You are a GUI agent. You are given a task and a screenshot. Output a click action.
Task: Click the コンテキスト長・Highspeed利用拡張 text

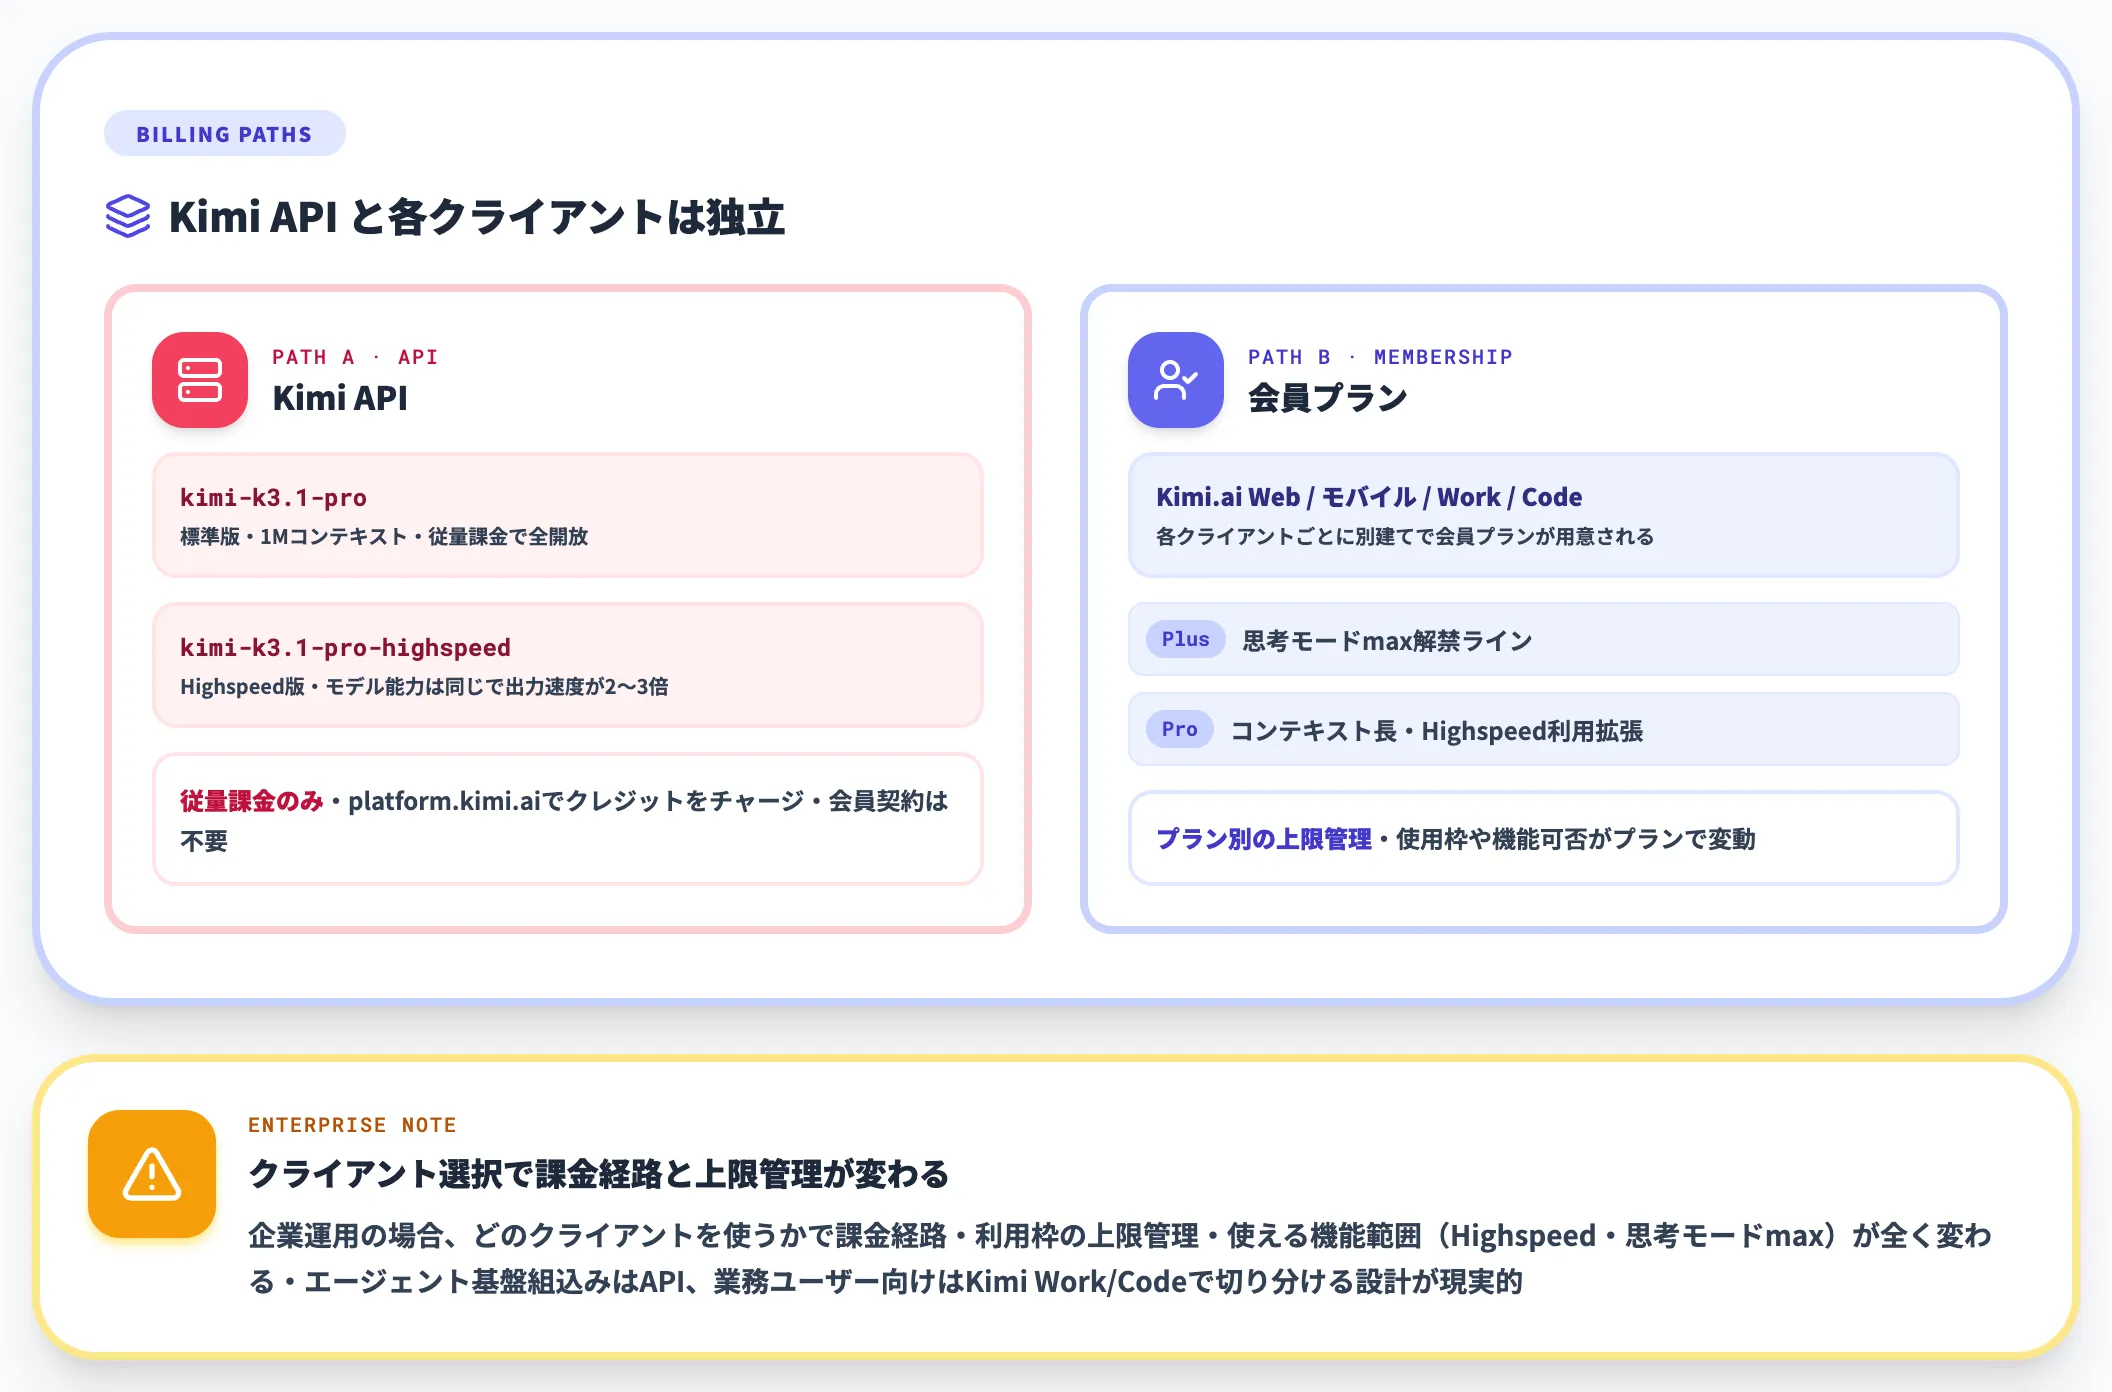(1437, 731)
